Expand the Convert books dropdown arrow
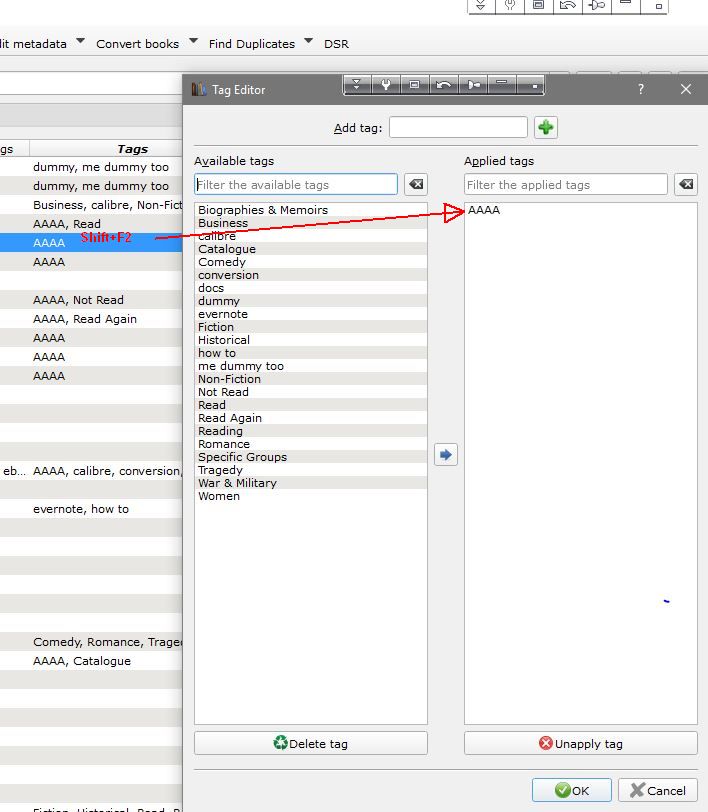Screen dimensions: 708x812 pyautogui.click(x=193, y=40)
